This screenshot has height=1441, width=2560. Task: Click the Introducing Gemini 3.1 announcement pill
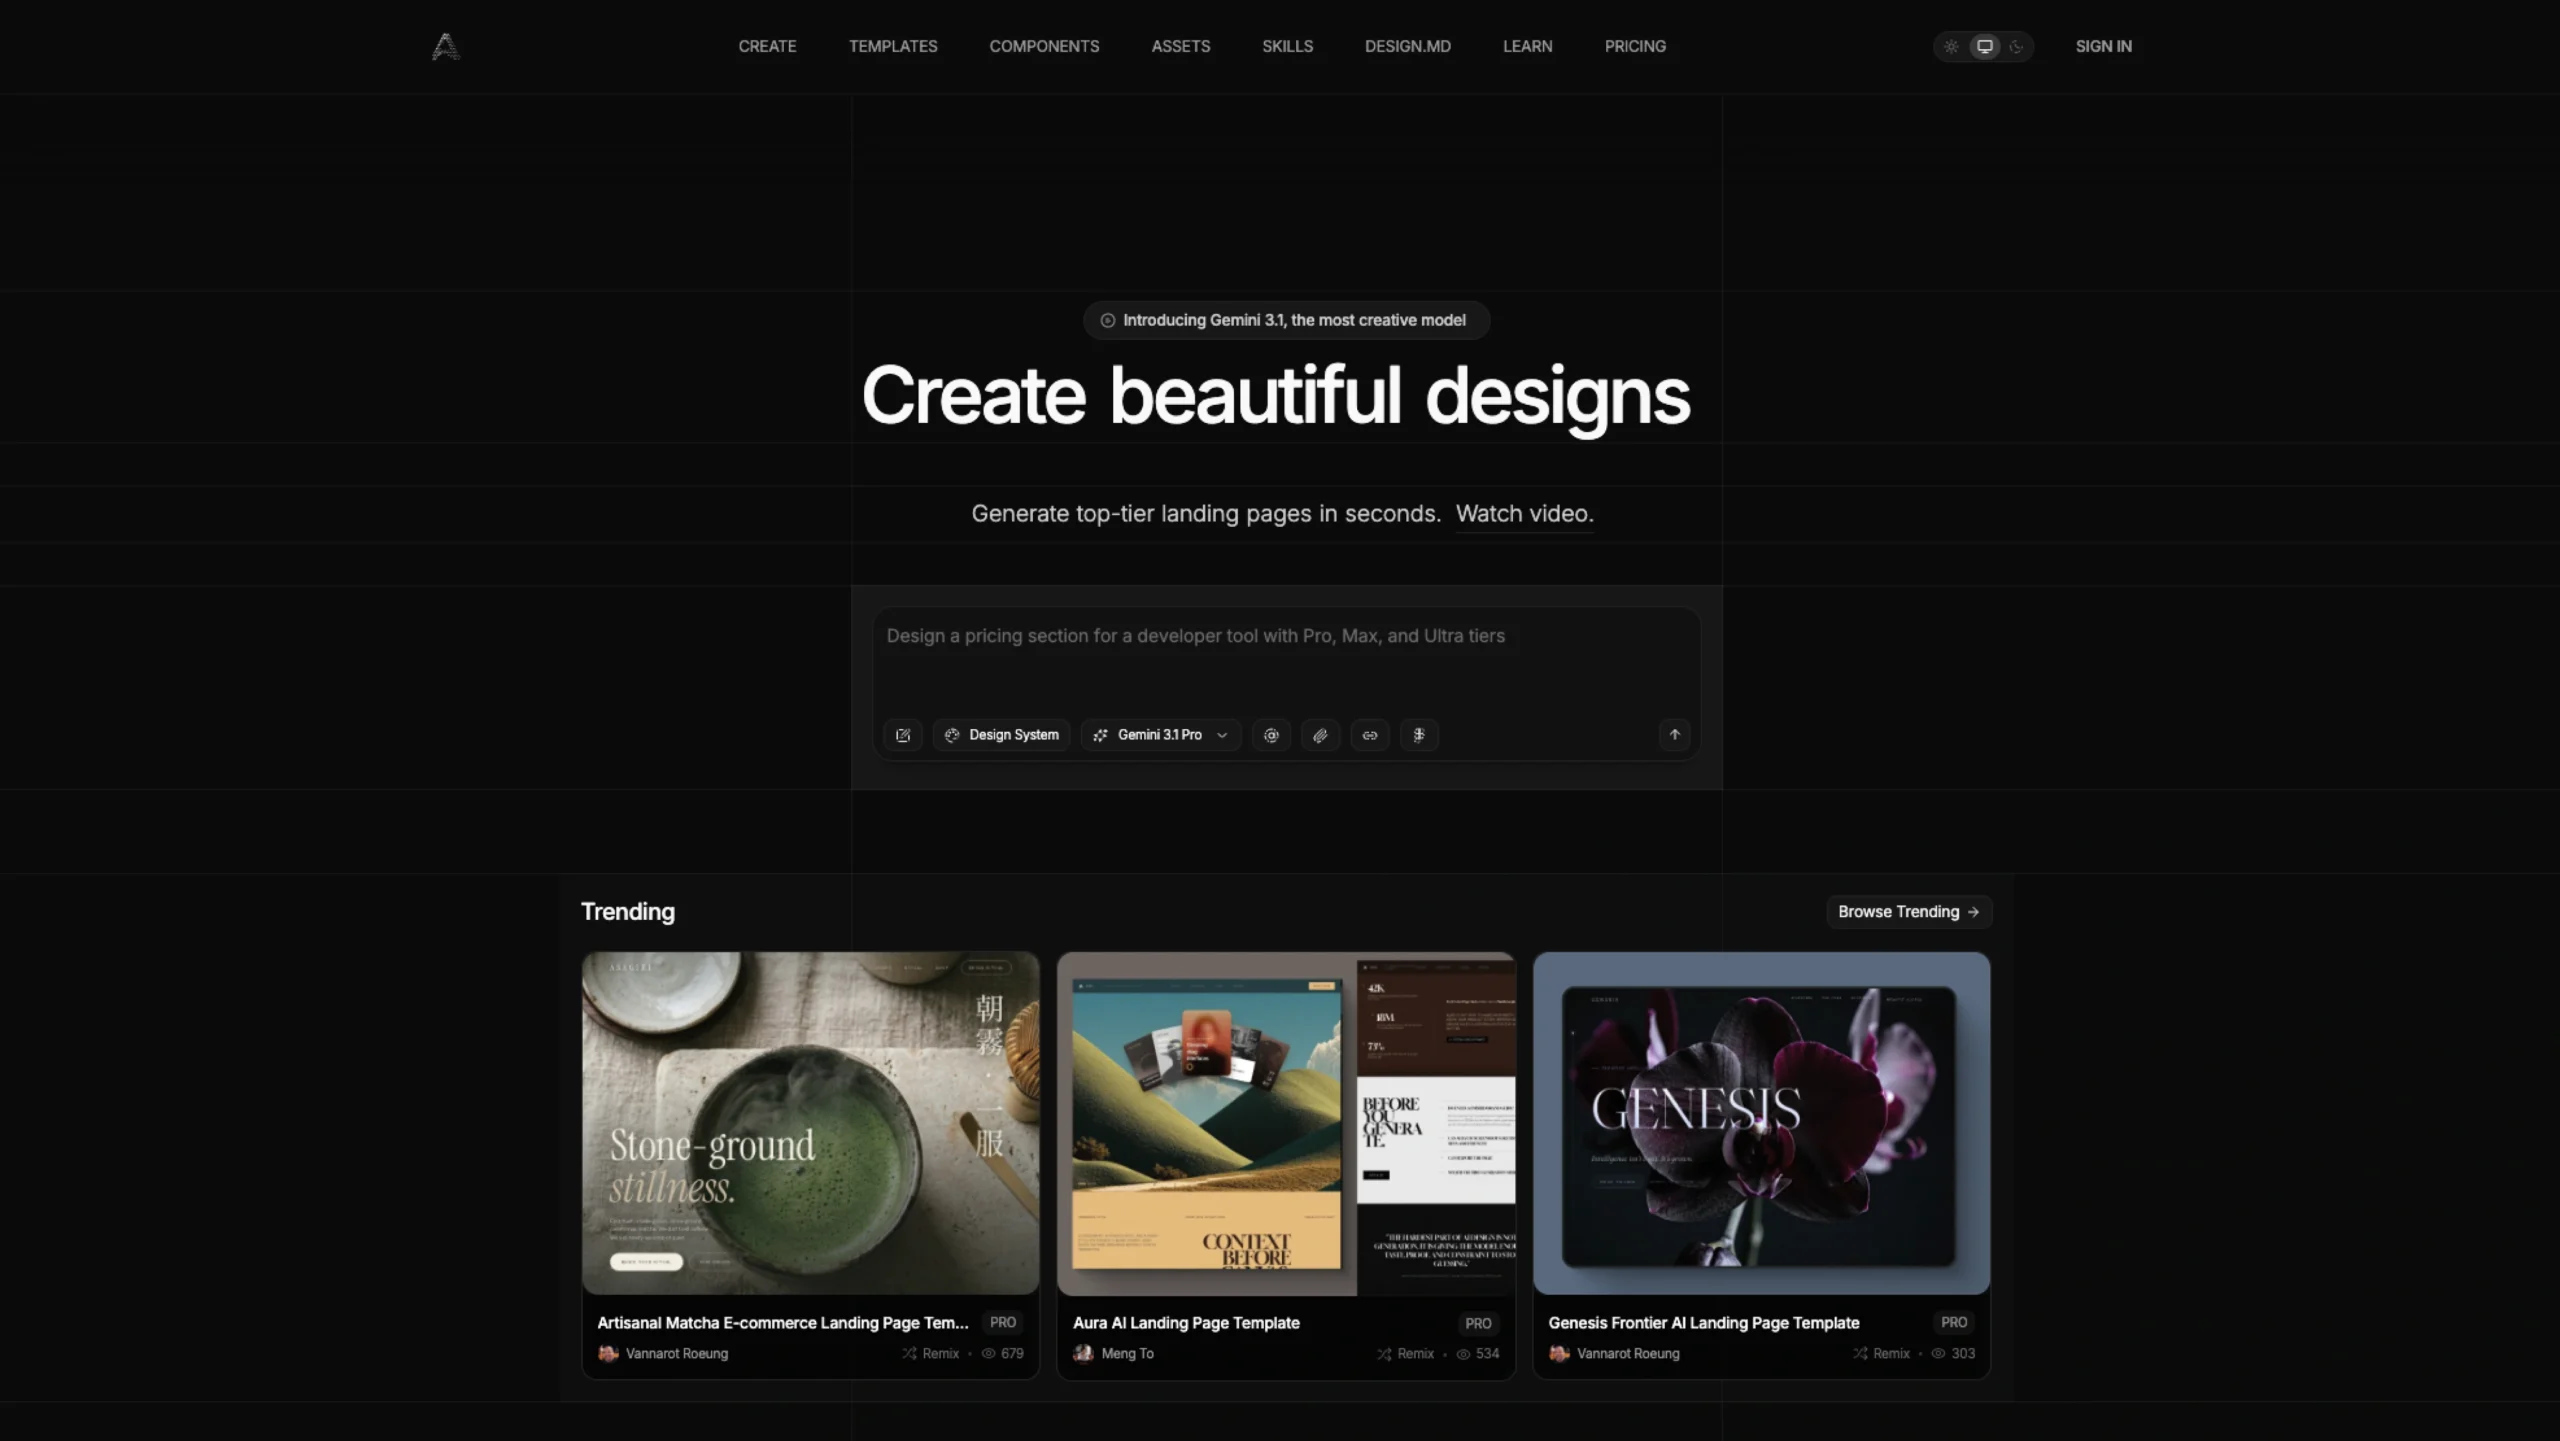point(1286,320)
